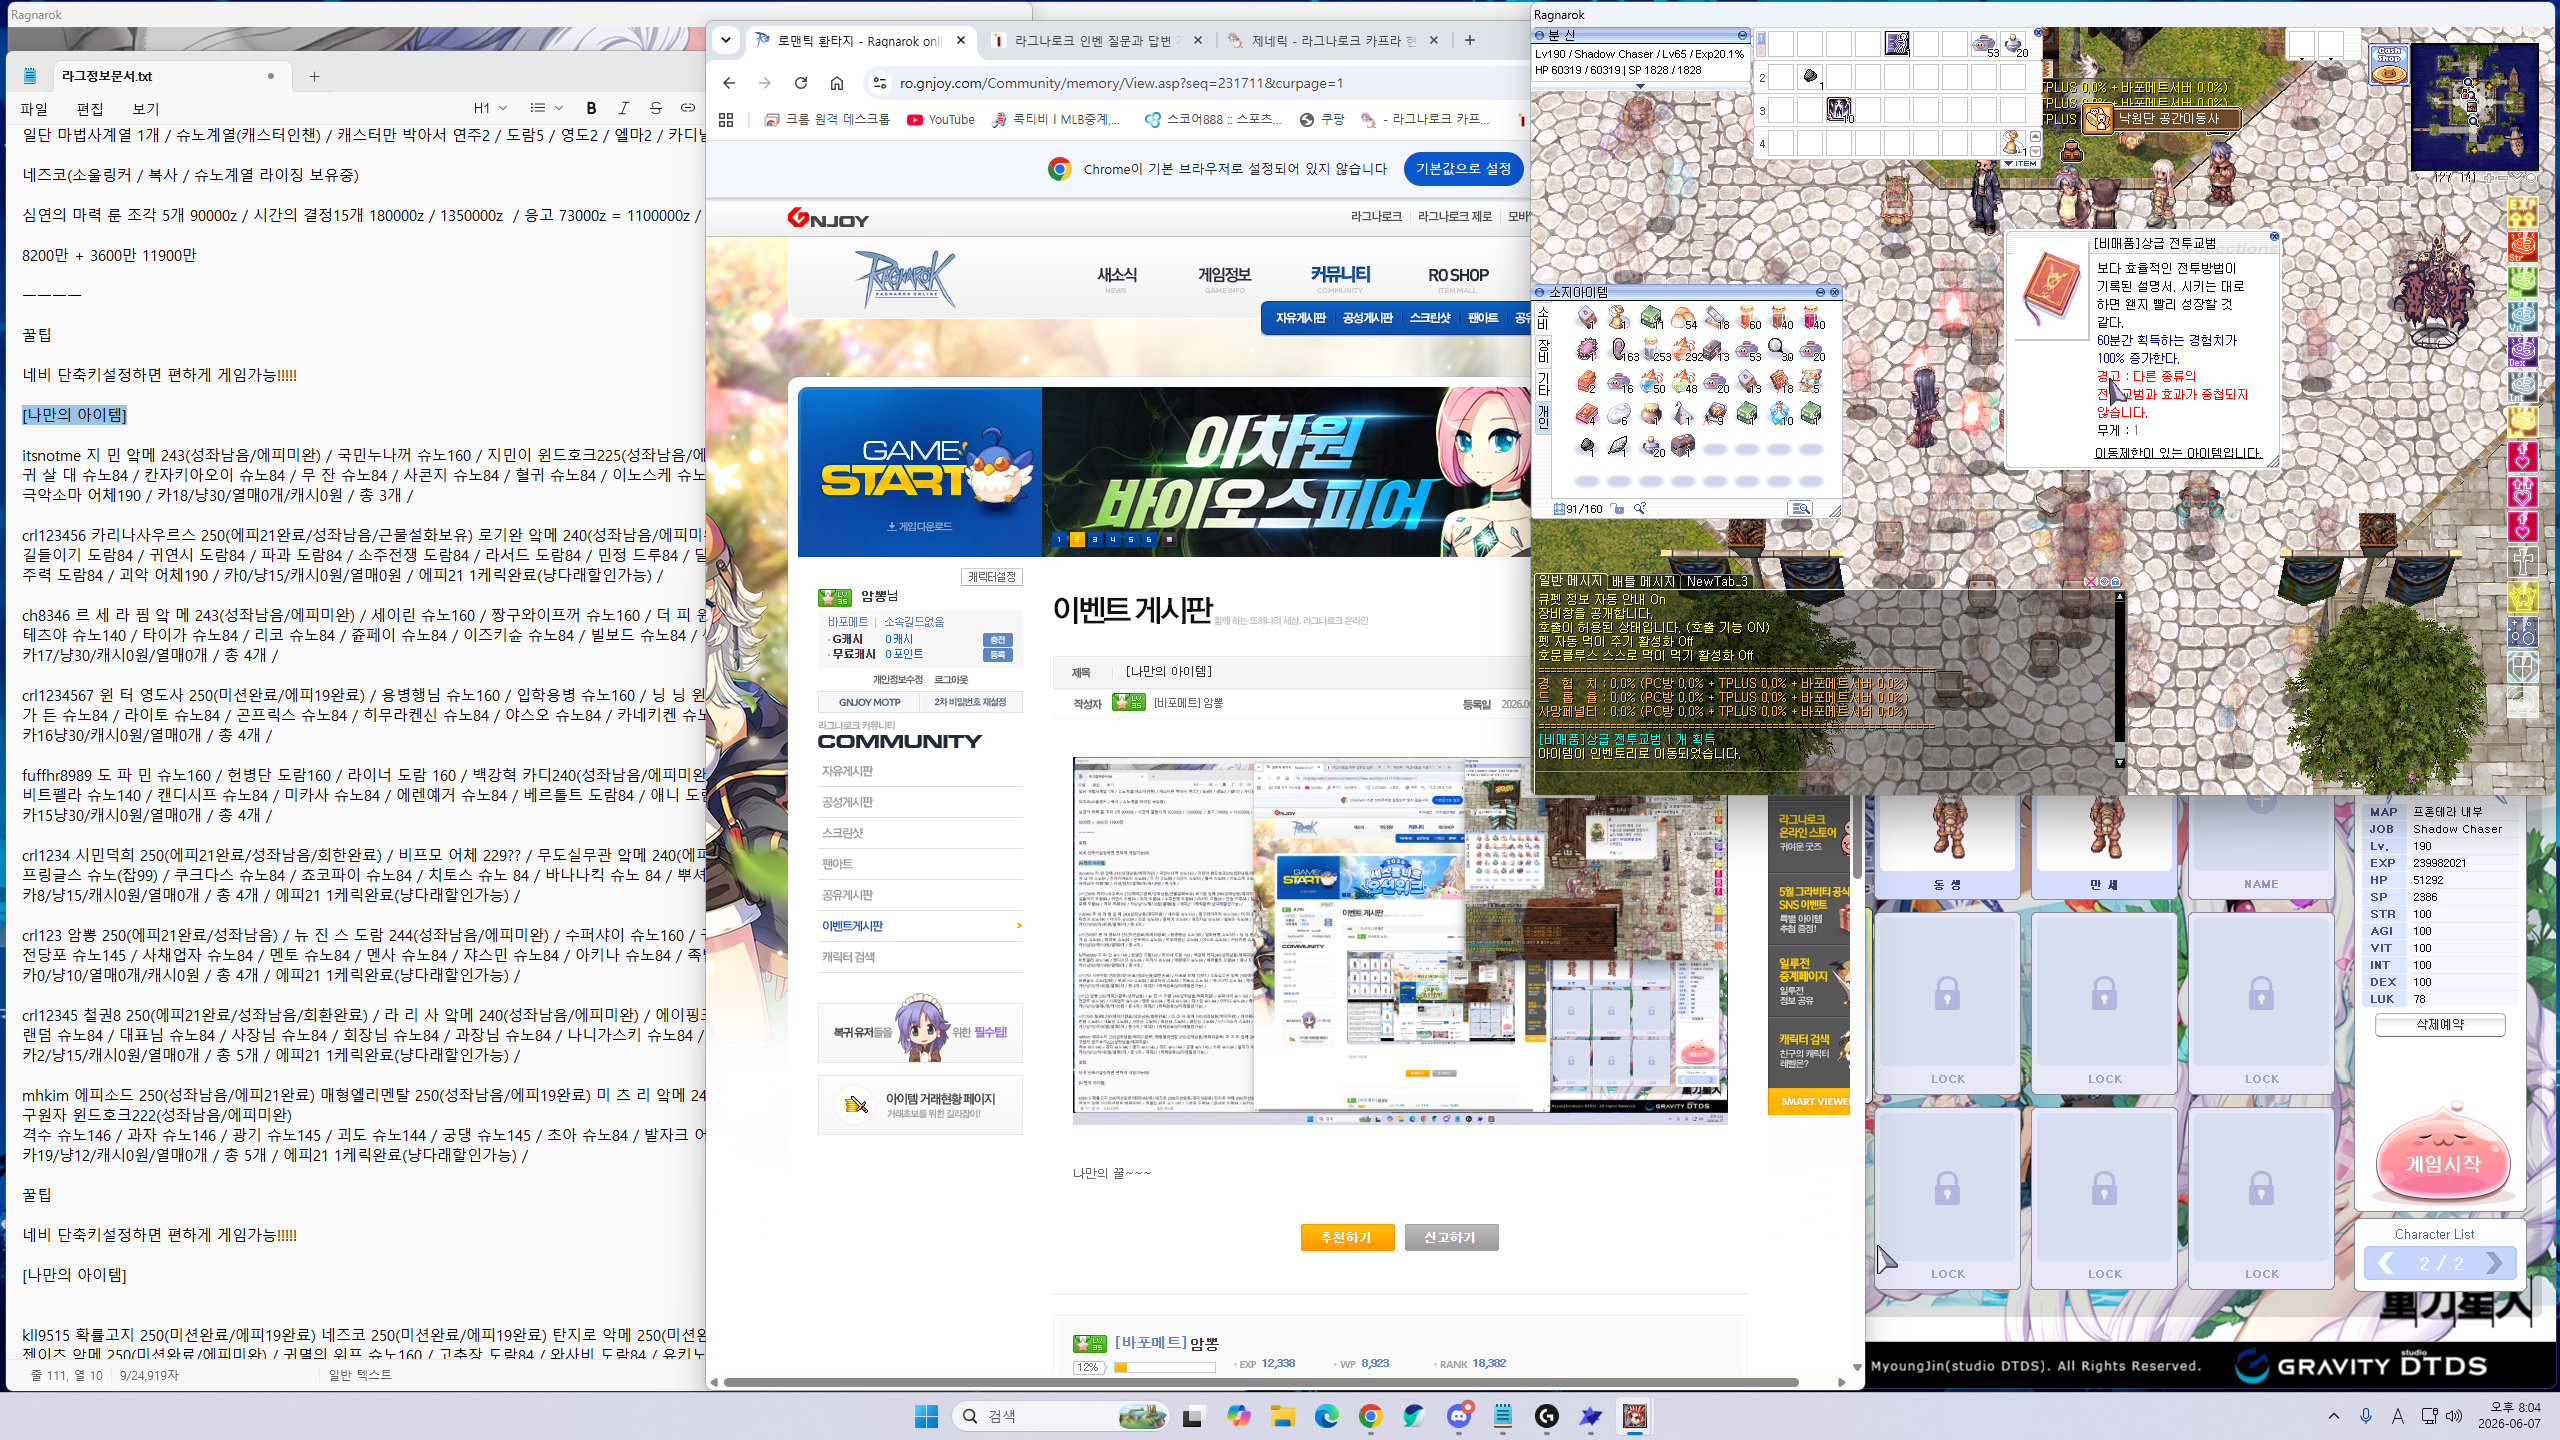This screenshot has height=1440, width=2560.
Task: Open the 아이템 거래현황 페이지 link
Action: (920, 1105)
